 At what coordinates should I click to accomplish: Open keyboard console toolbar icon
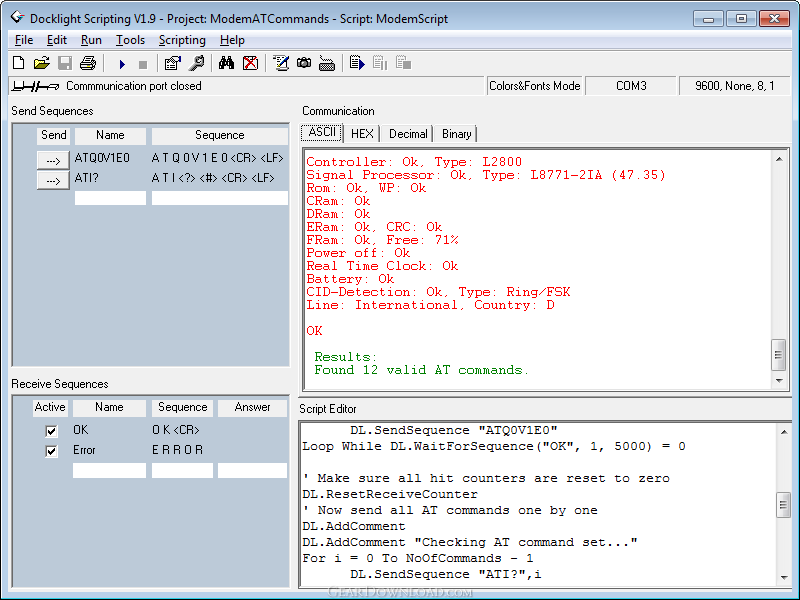[327, 64]
